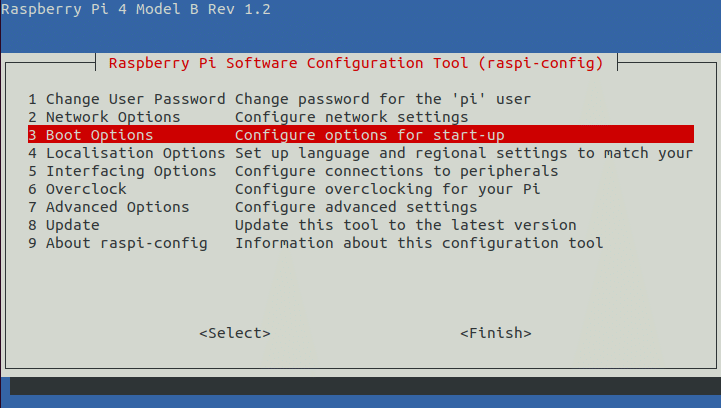Open Interfacing Options entry
721x408 pixels.
point(122,171)
